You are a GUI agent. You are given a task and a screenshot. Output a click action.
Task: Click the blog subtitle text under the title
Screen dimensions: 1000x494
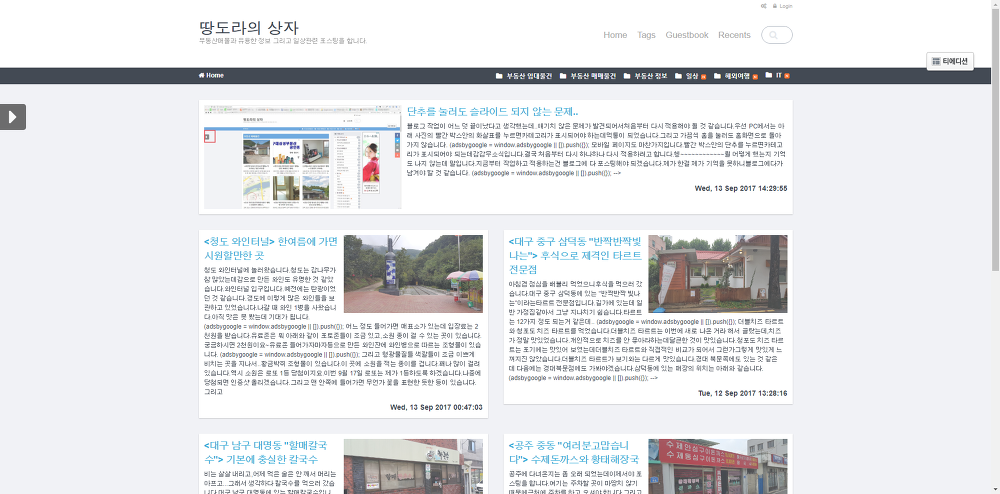tap(283, 41)
